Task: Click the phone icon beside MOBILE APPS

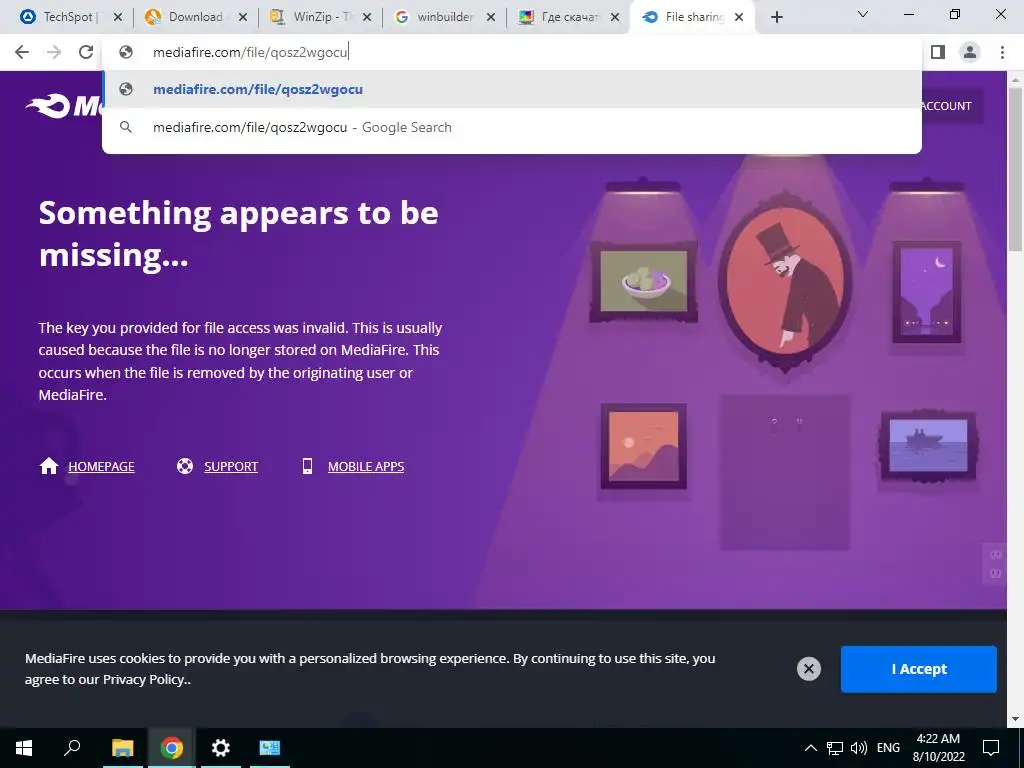Action: click(307, 466)
